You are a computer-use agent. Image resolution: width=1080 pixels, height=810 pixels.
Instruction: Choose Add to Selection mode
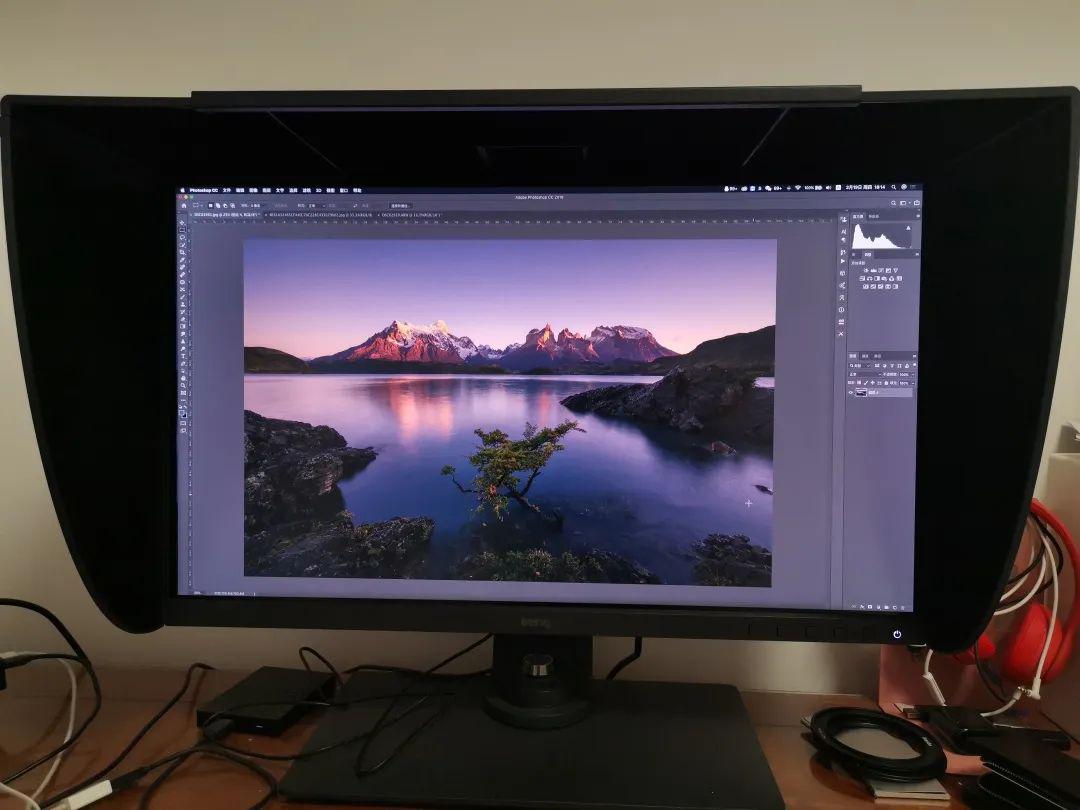218,206
